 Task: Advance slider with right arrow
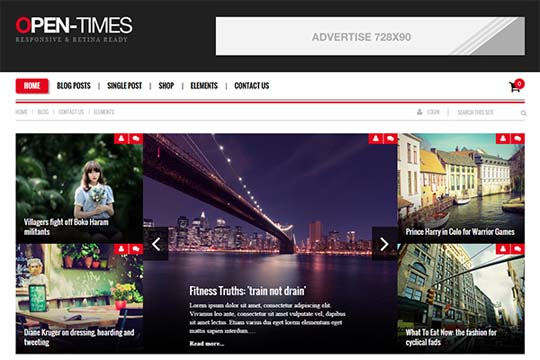(385, 244)
